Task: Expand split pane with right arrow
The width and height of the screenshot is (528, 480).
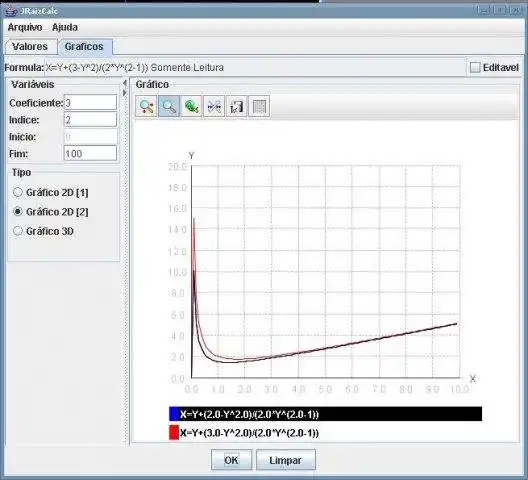Action: (x=125, y=93)
